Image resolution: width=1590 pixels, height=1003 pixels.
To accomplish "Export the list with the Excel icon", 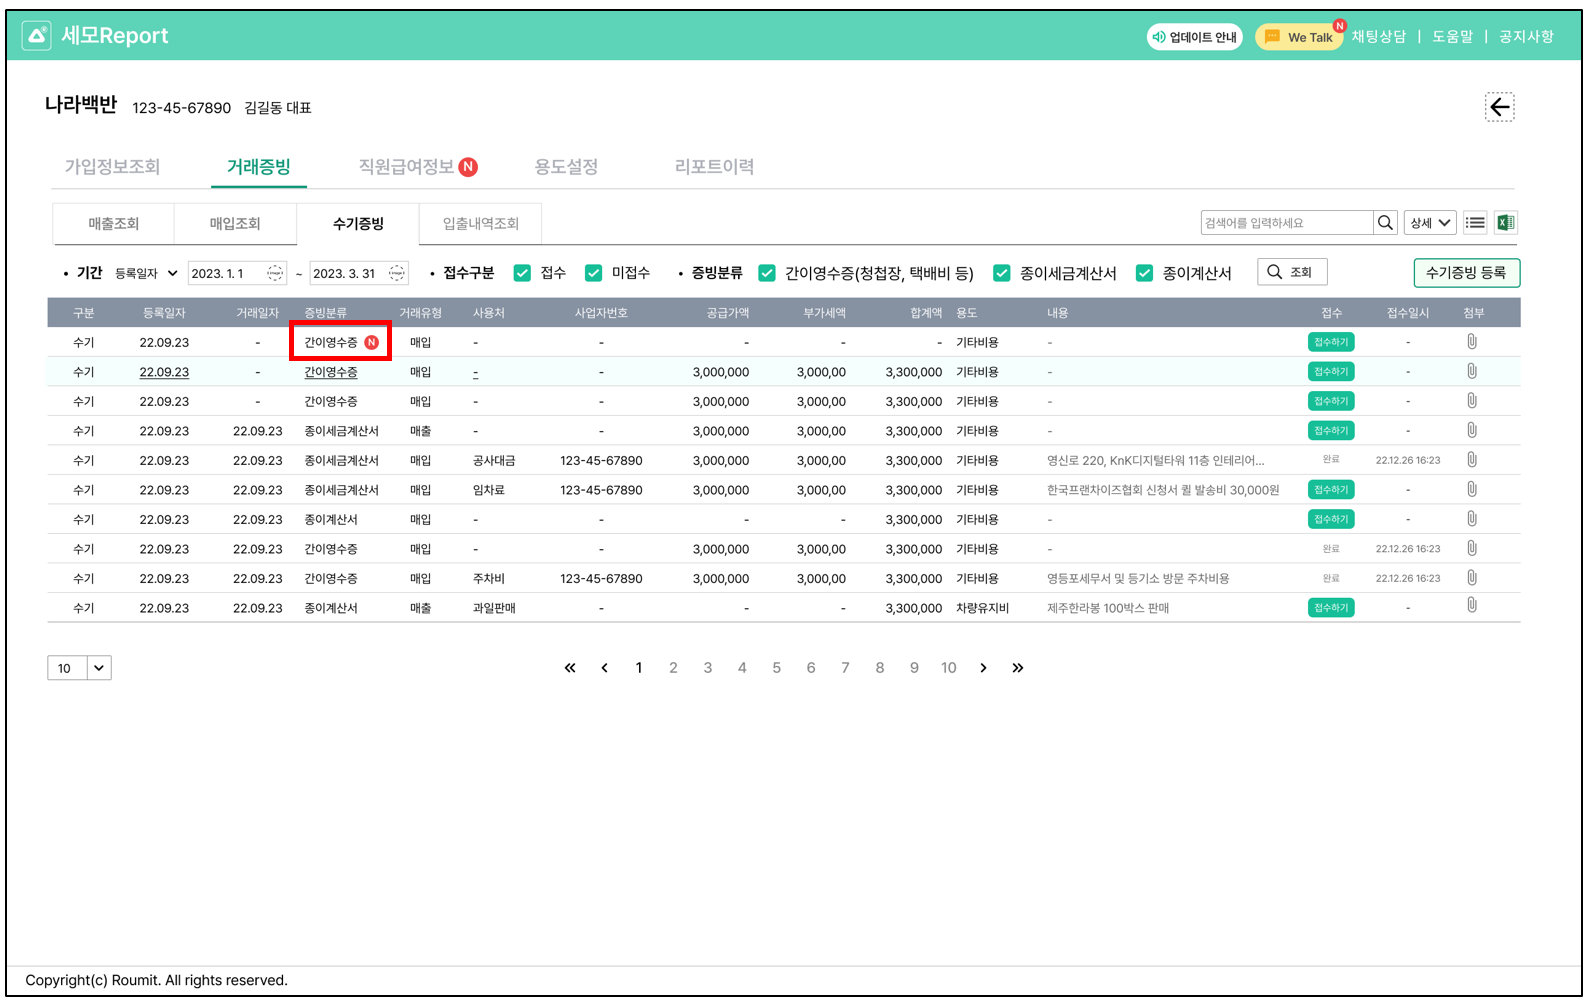I will pyautogui.click(x=1505, y=223).
